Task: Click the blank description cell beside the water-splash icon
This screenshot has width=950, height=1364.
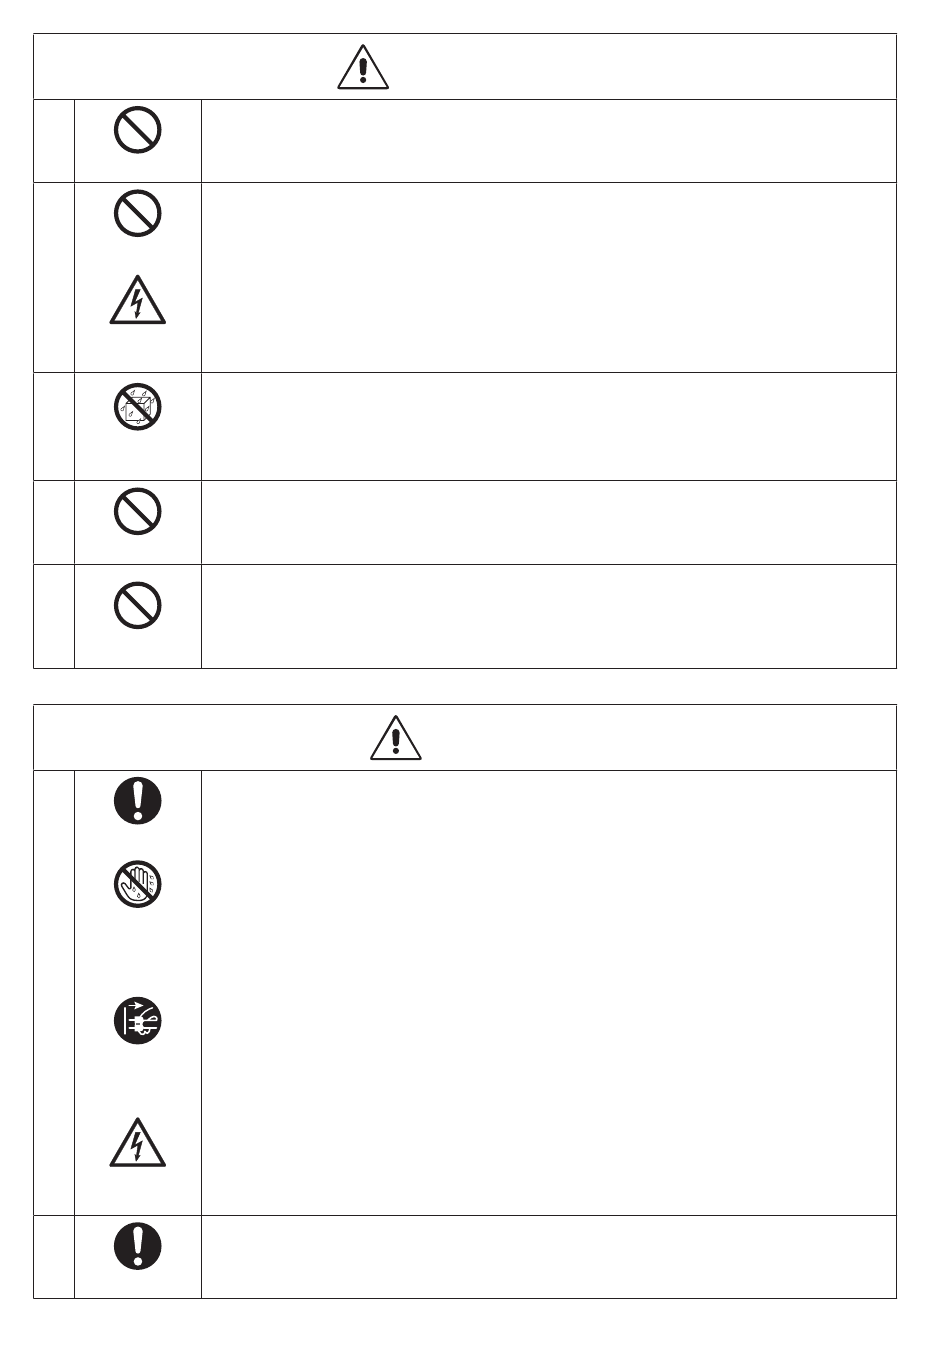Action: [x=549, y=427]
